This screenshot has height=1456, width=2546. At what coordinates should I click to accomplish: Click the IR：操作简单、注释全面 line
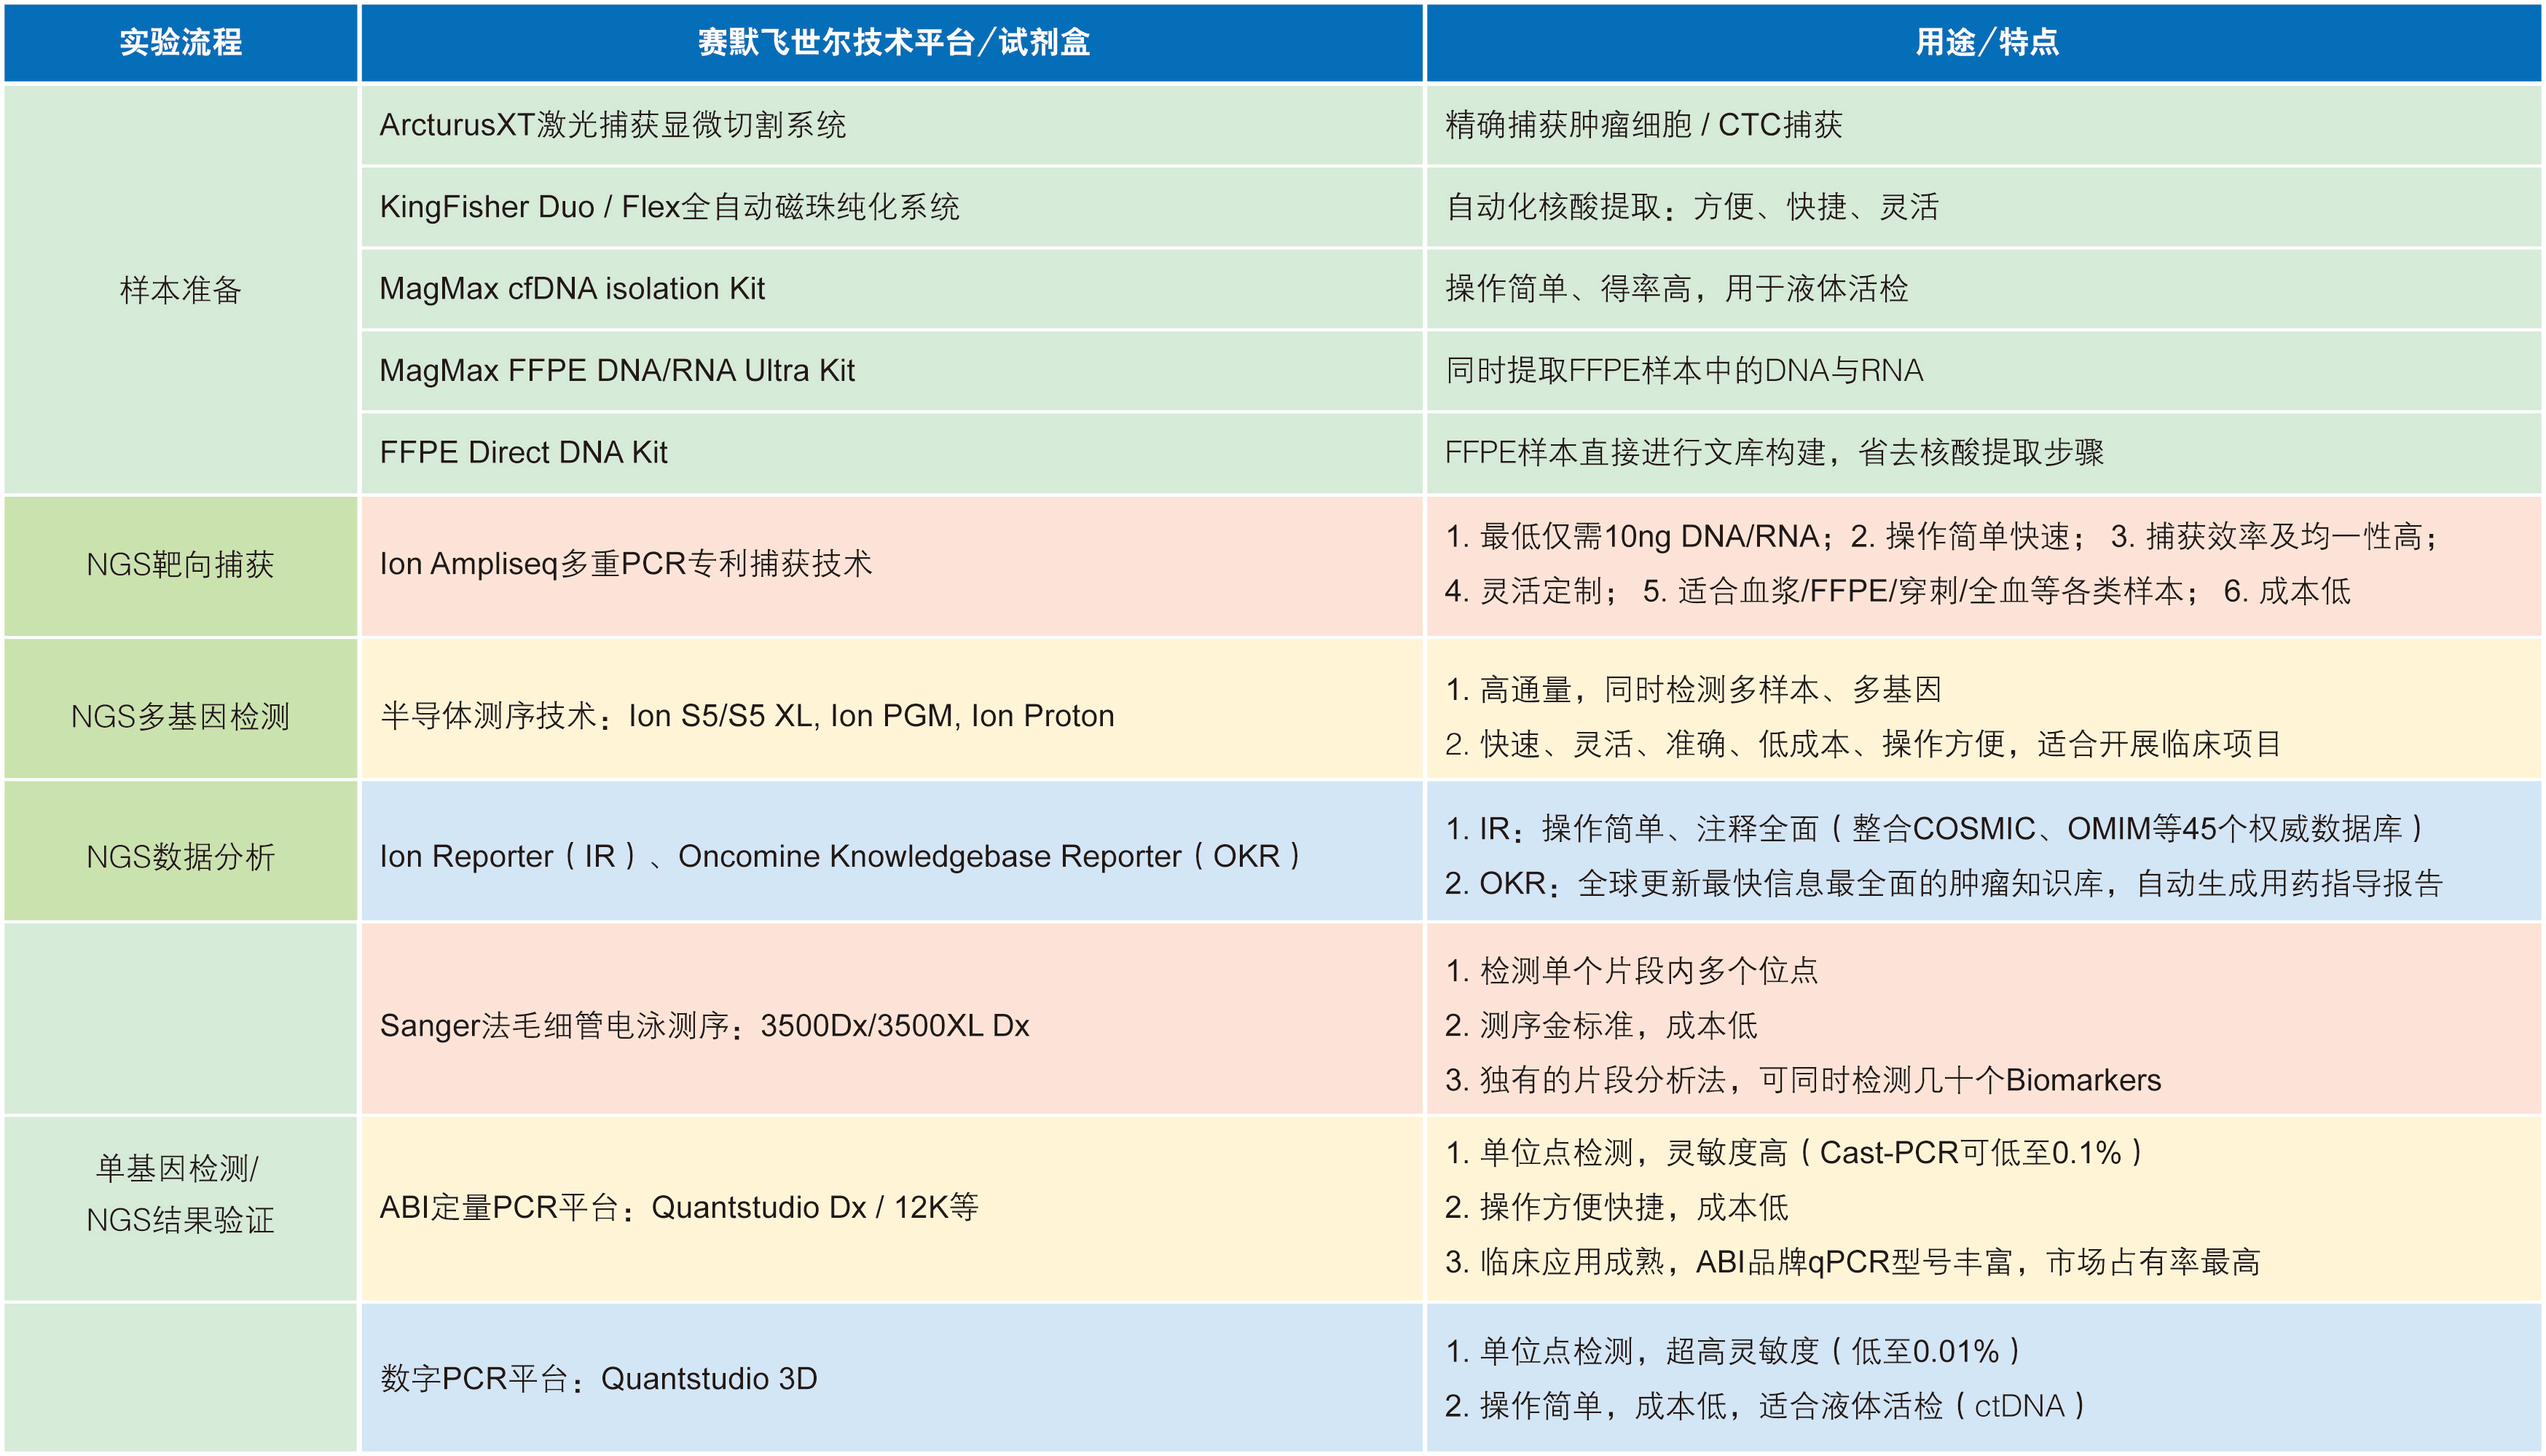pyautogui.click(x=1934, y=829)
